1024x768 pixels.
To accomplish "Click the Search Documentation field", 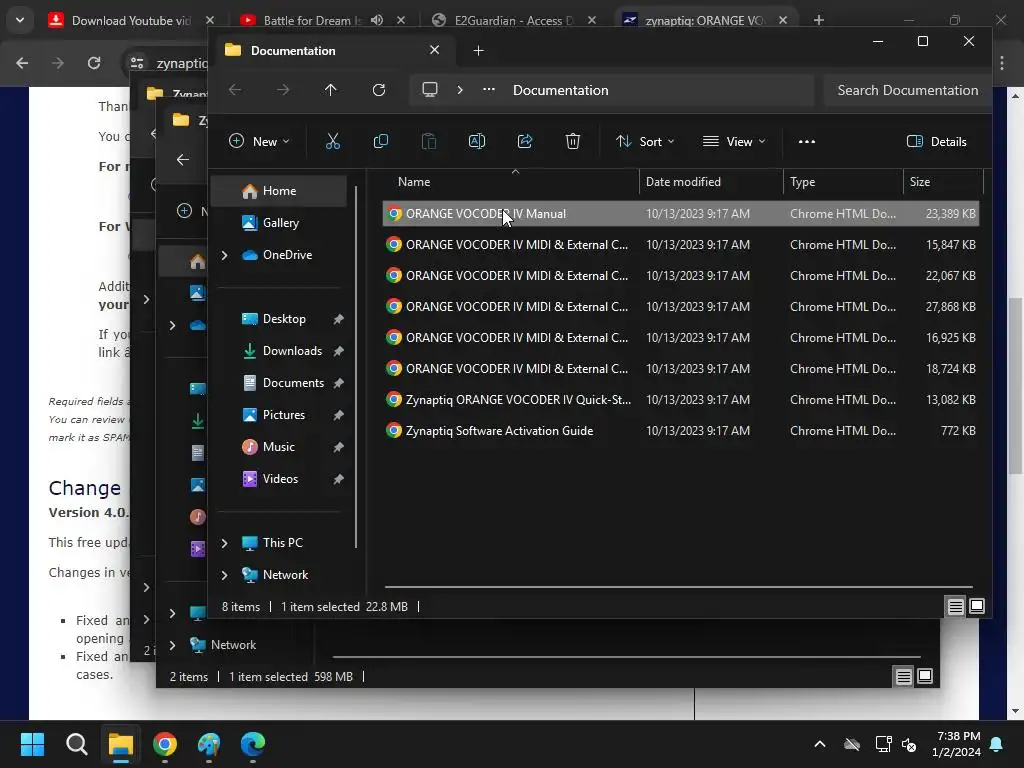I will [907, 90].
